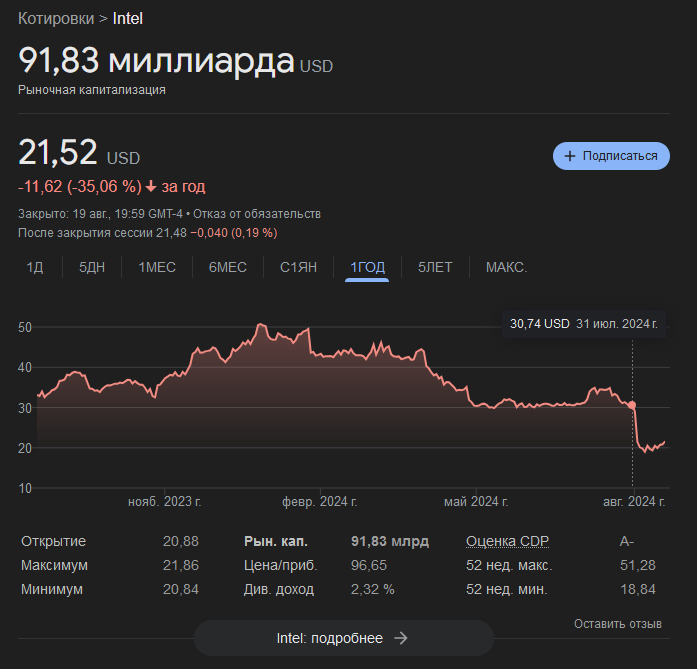The image size is (697, 669).
Task: Click the Рыночная капитализация caption
Action: (92, 90)
